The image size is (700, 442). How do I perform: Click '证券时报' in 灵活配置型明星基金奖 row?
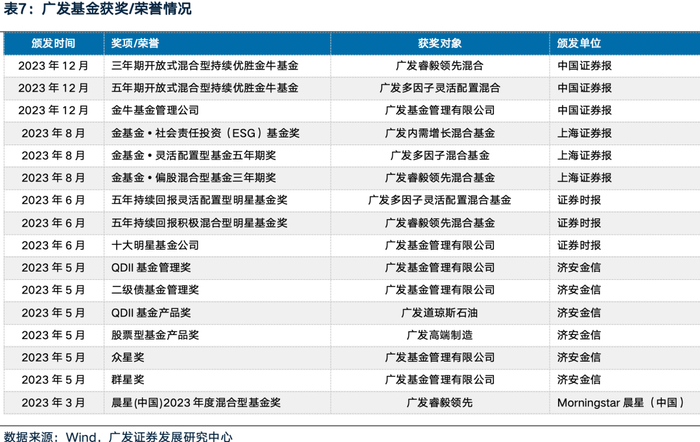(x=579, y=200)
